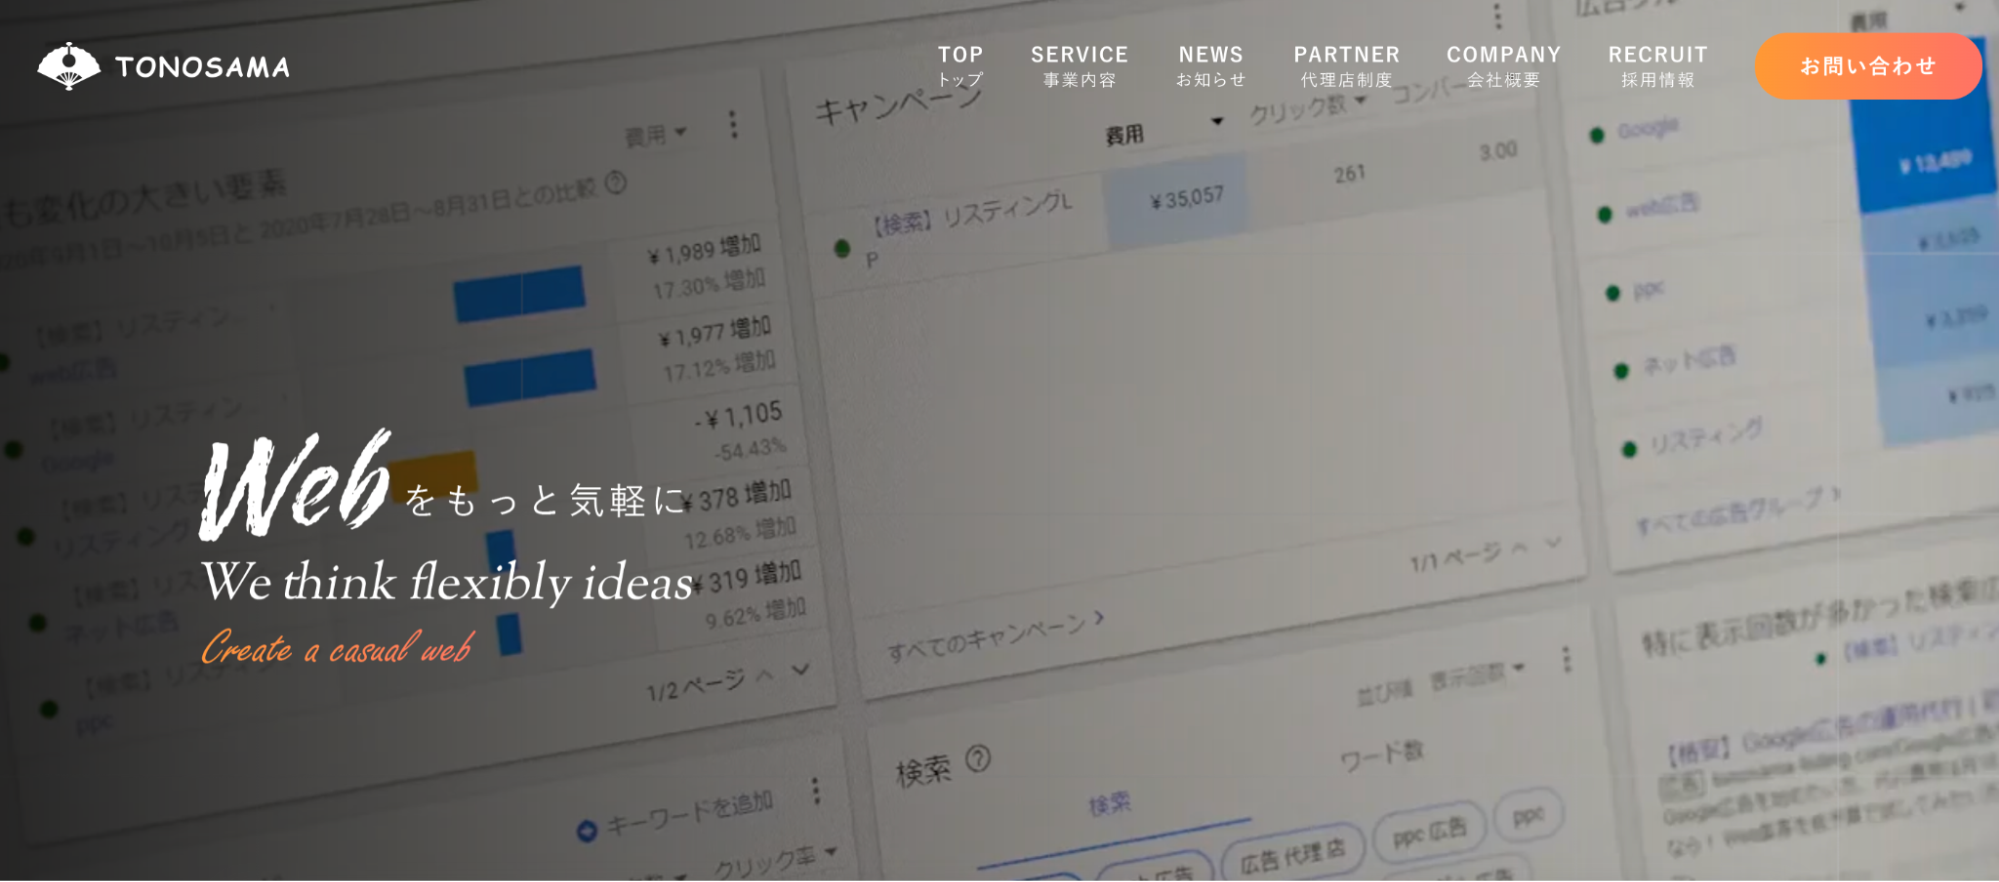Click the 'Web をもっと気軽に' headline

443,486
